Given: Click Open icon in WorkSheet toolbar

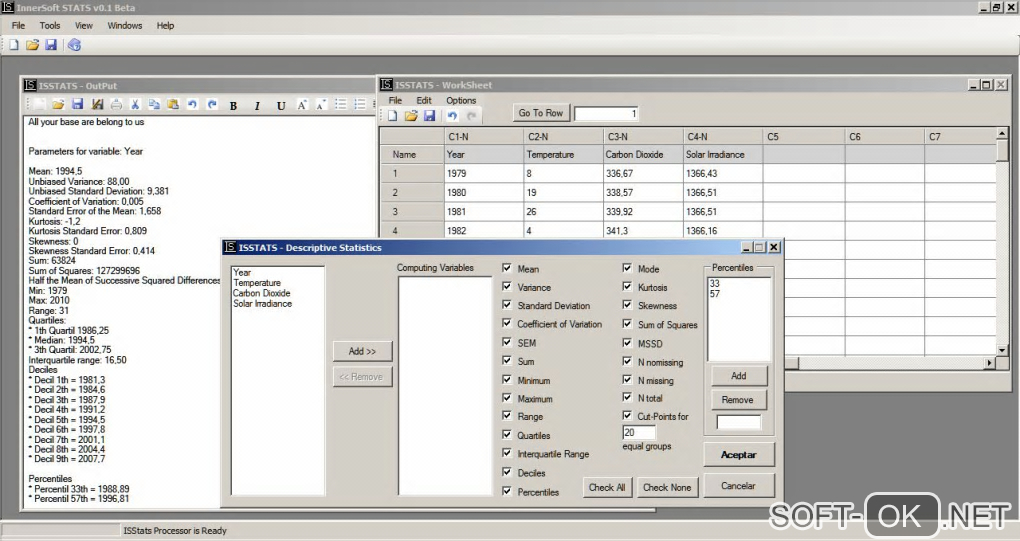Looking at the screenshot, I should 411,115.
